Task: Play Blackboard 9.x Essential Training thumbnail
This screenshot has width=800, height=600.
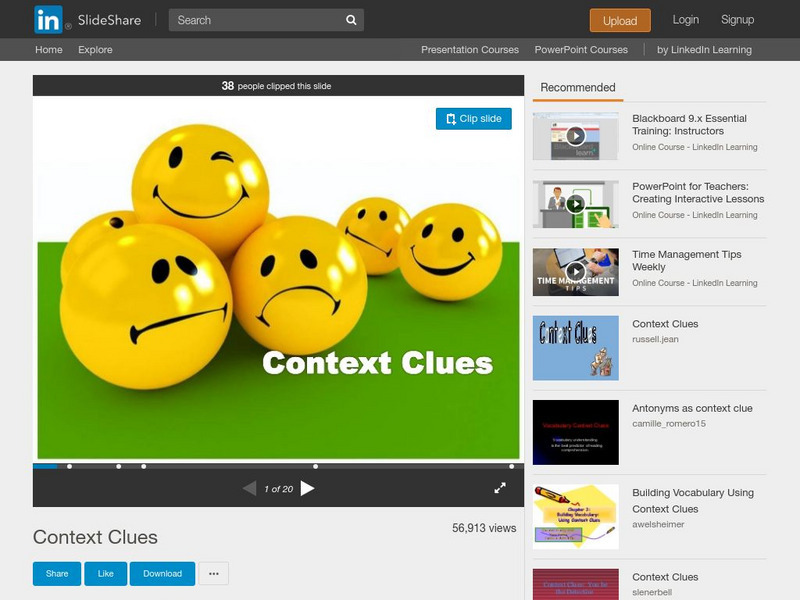Action: tap(576, 136)
